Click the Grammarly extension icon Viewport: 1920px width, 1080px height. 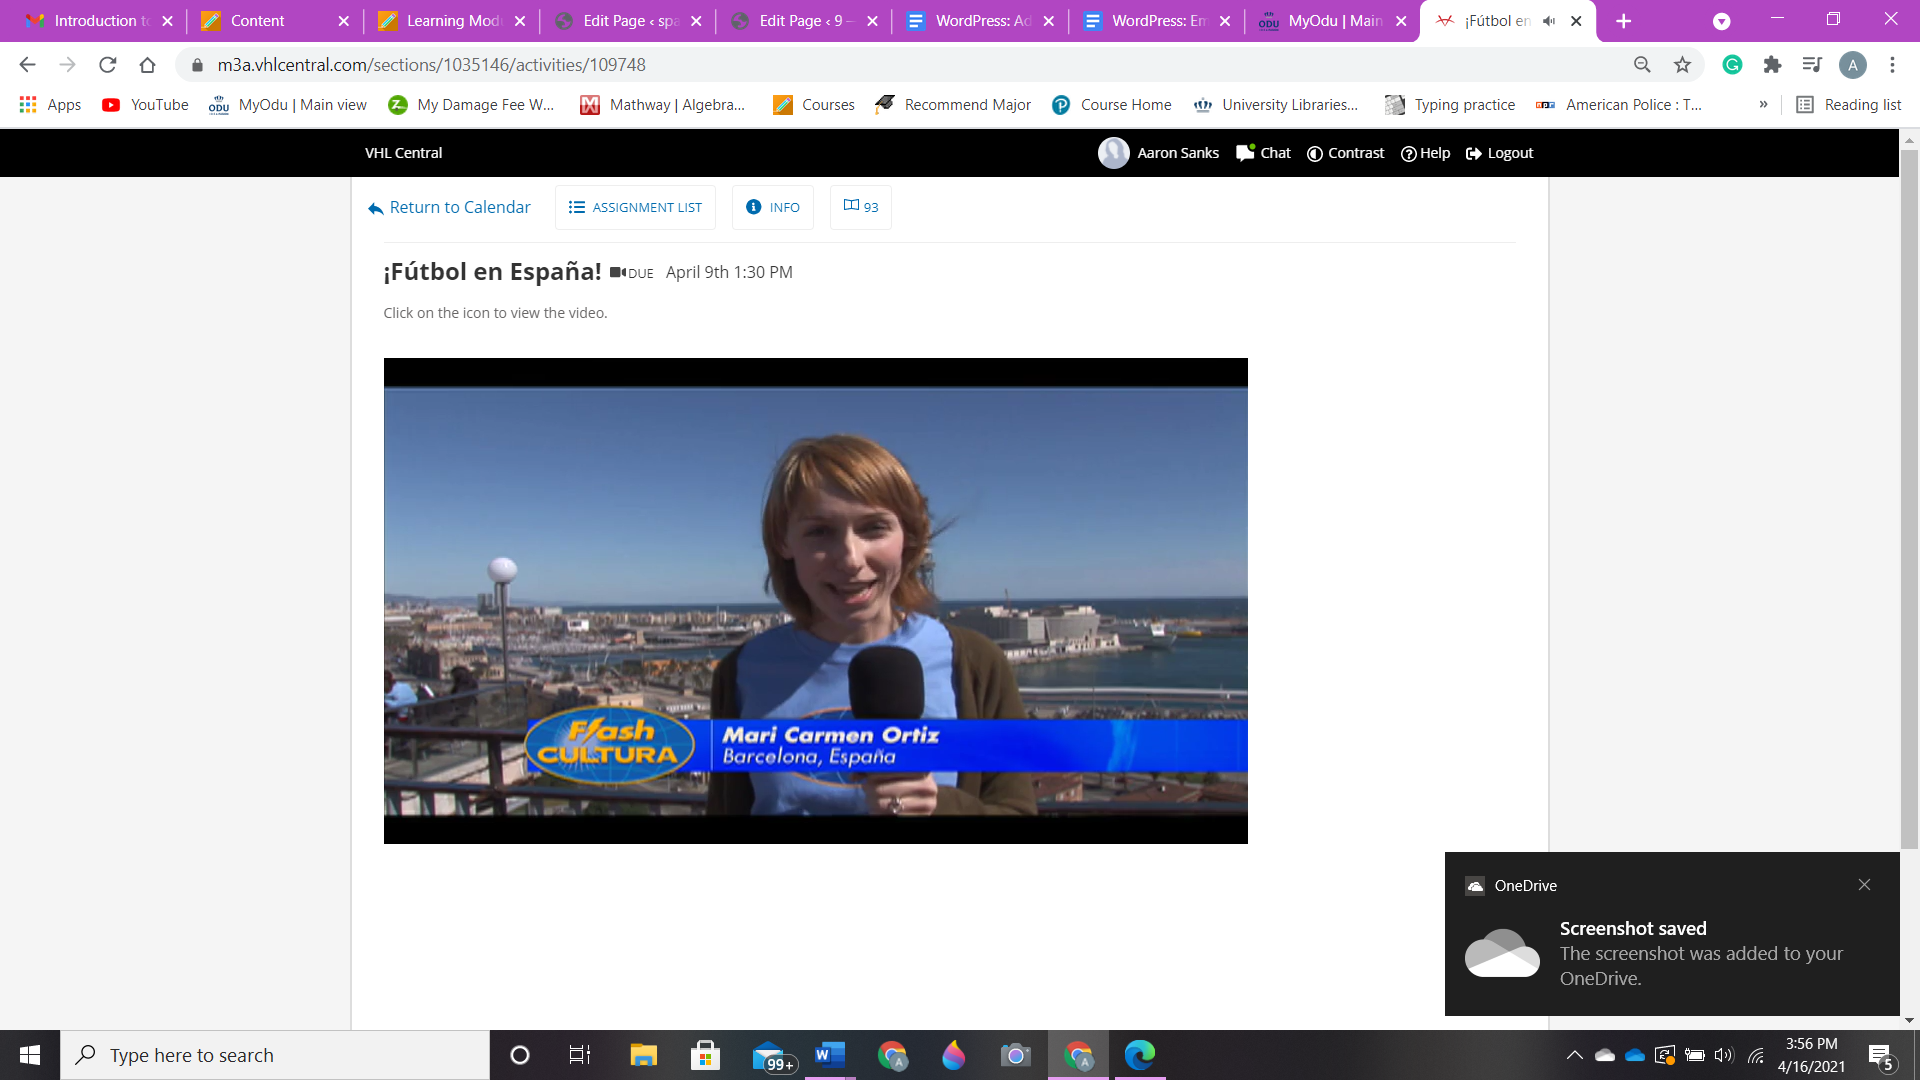tap(1732, 65)
